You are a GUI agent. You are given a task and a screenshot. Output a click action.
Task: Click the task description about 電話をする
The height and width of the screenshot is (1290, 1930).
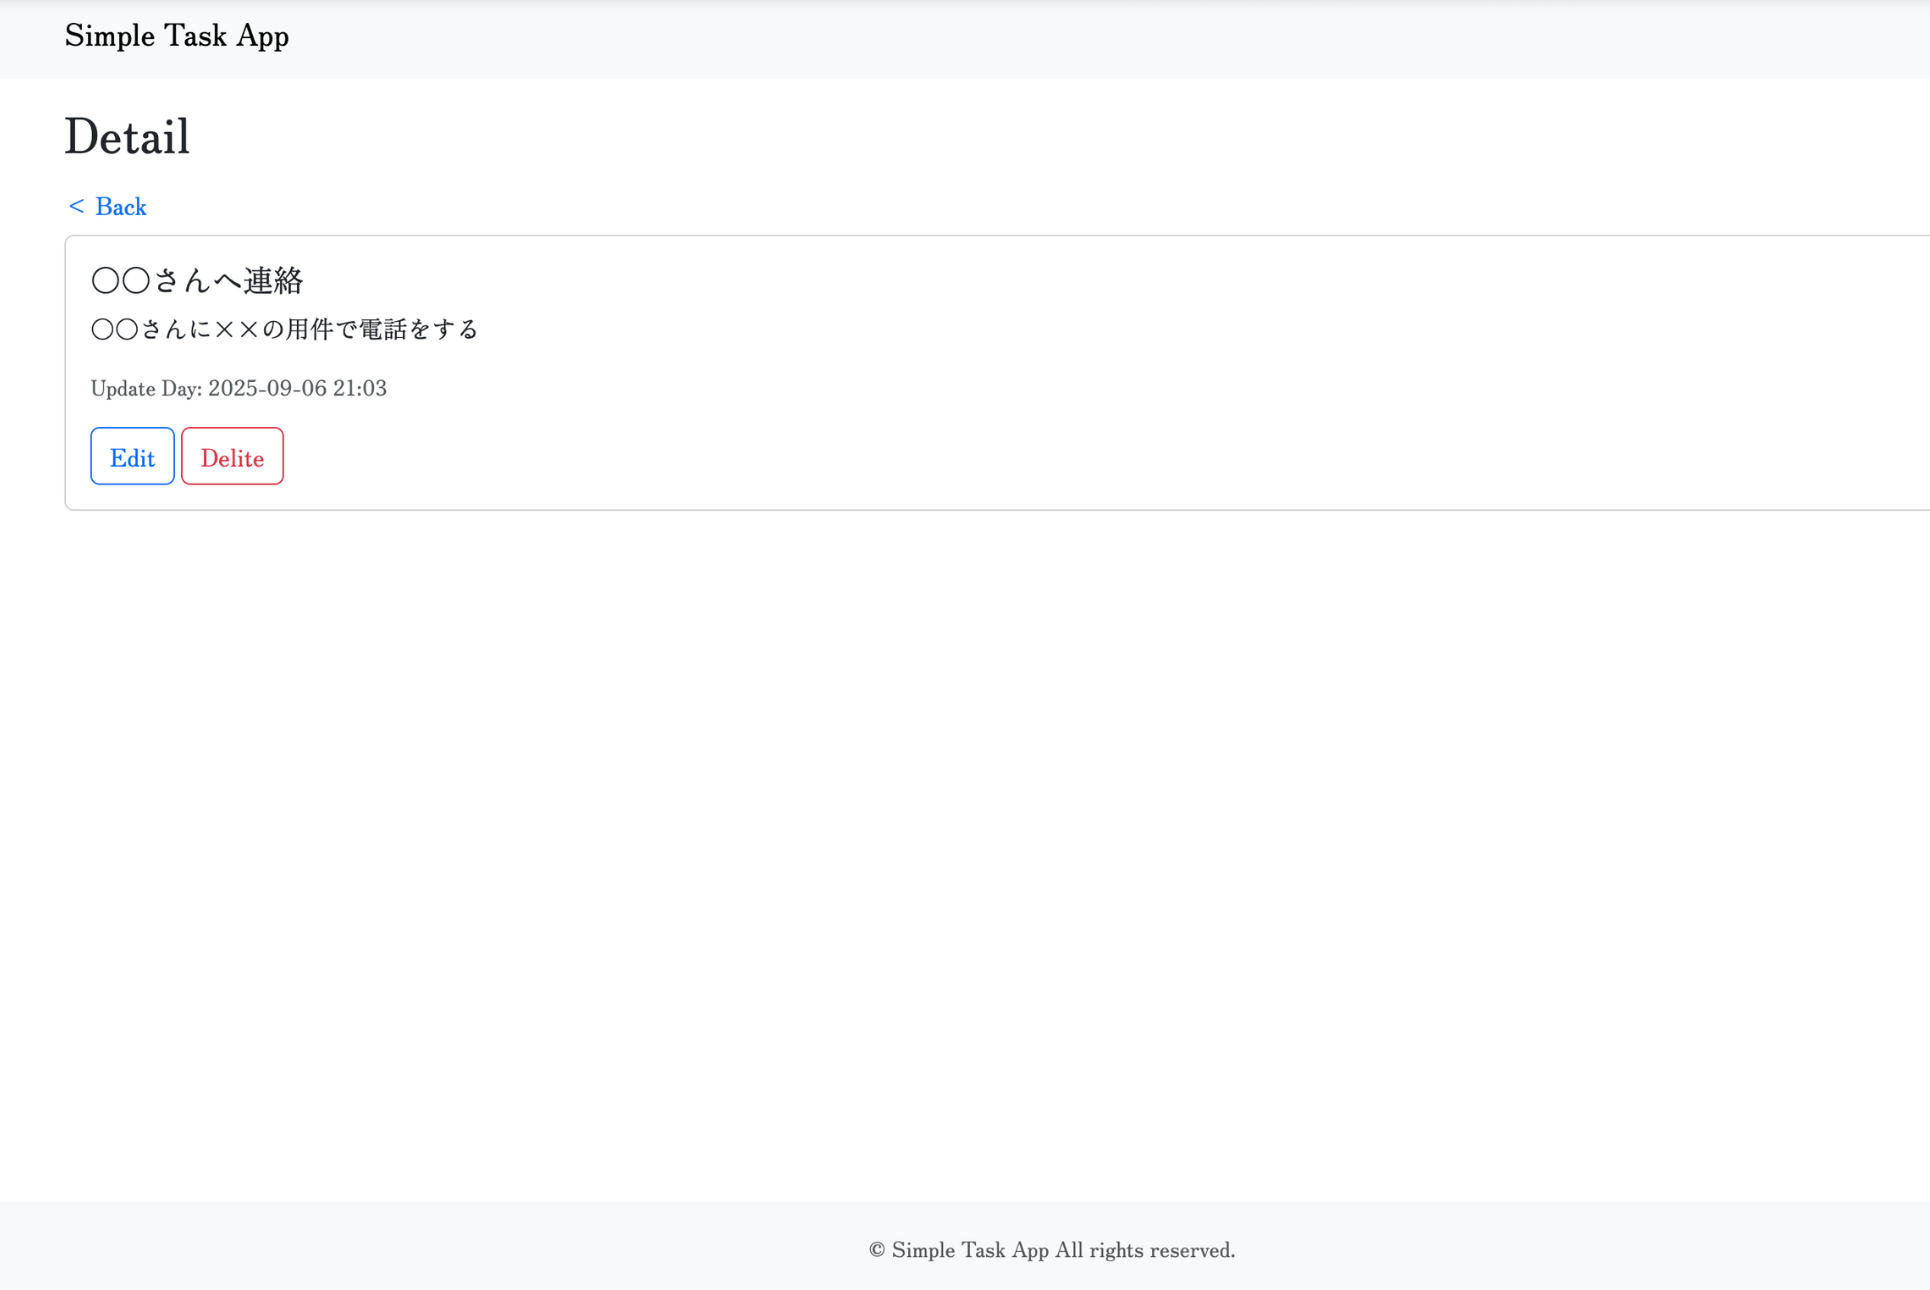[284, 329]
